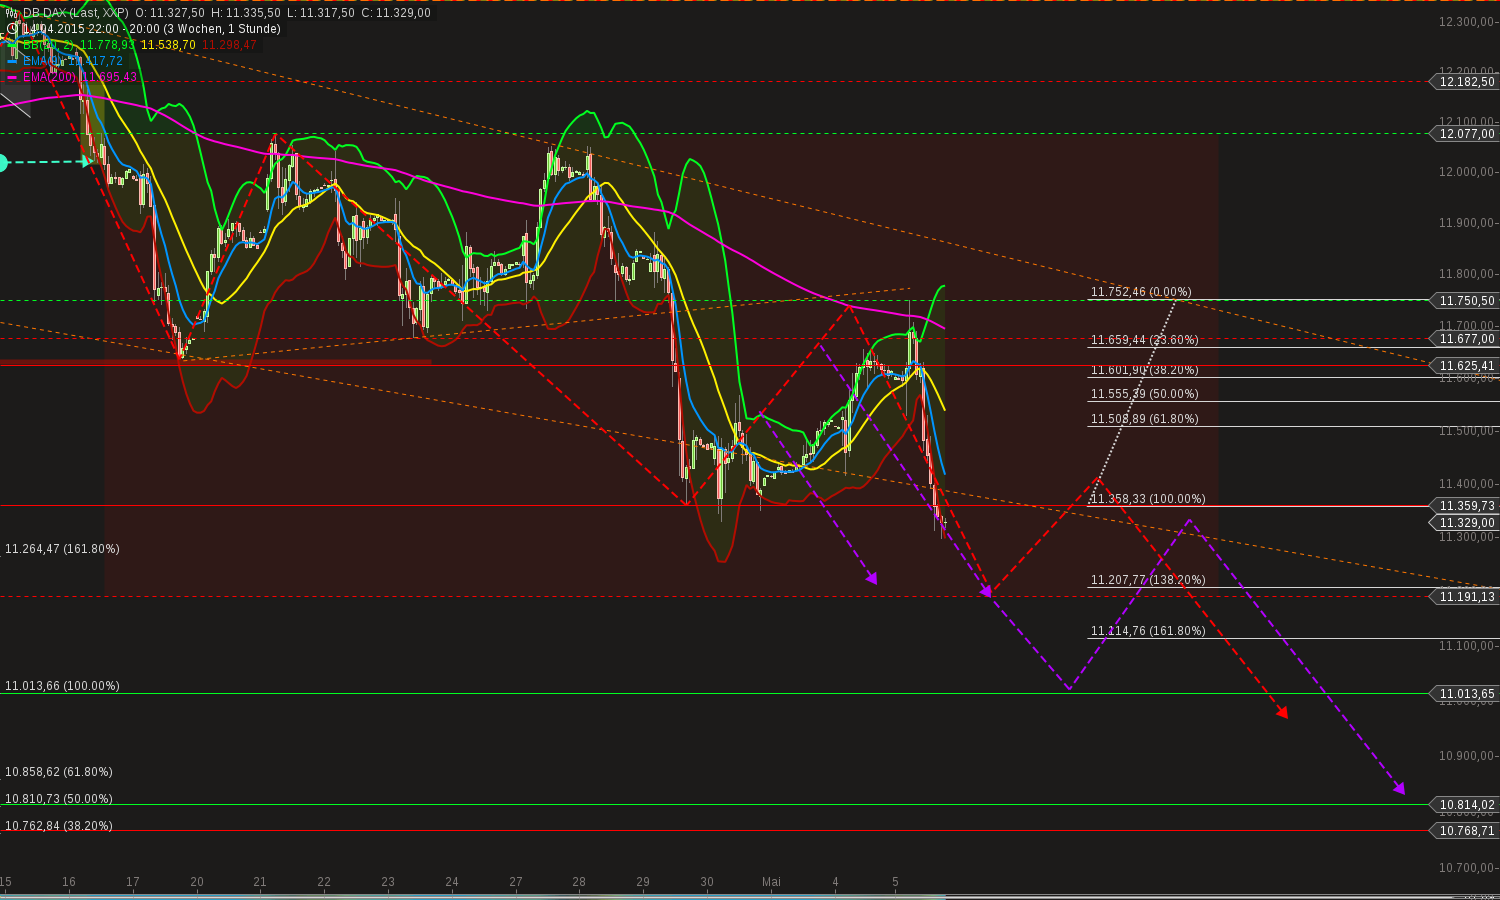Select the 11.752,46 (0.00%) Fibonacci label
The height and width of the screenshot is (900, 1500).
click(x=1140, y=291)
